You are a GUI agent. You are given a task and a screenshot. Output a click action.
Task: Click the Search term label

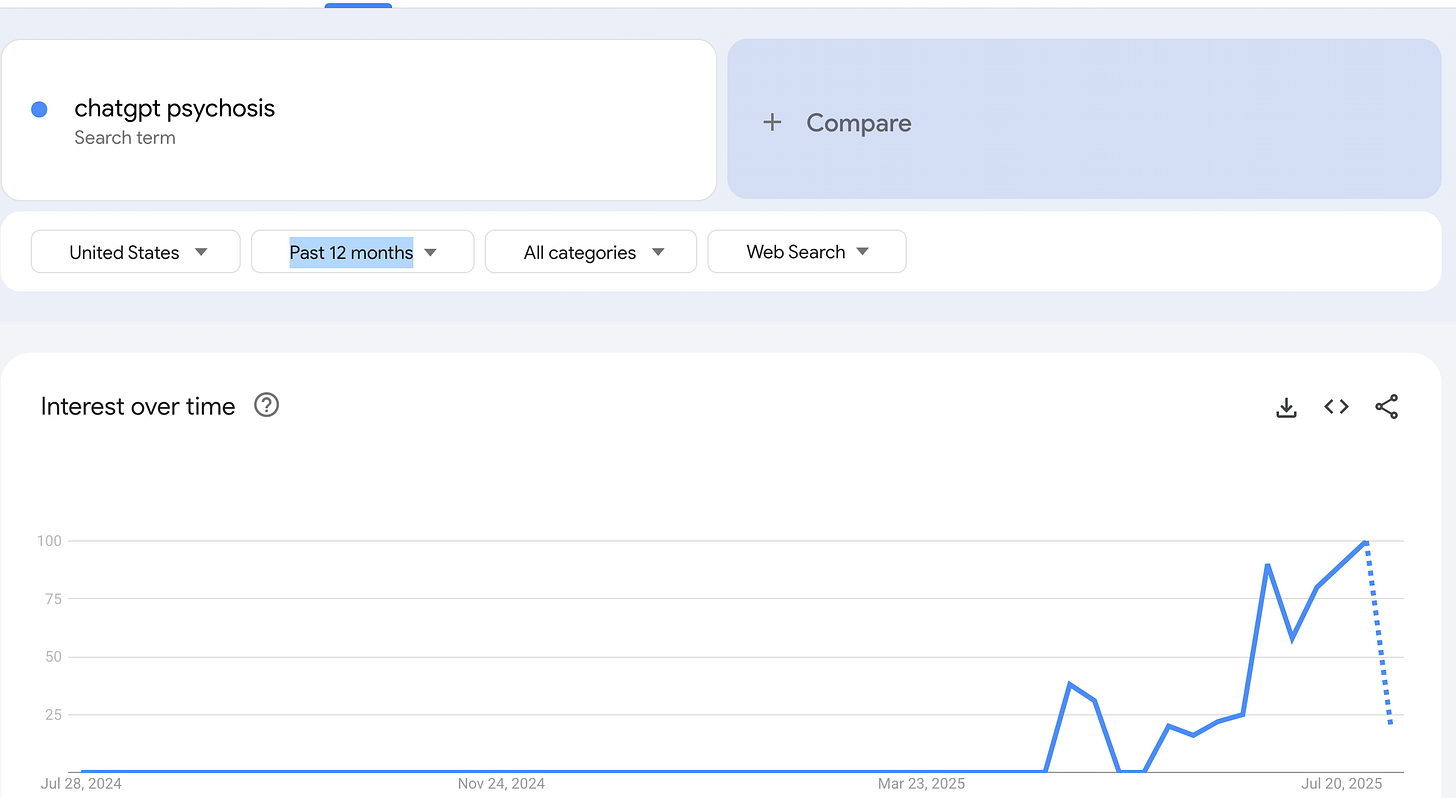(x=125, y=138)
